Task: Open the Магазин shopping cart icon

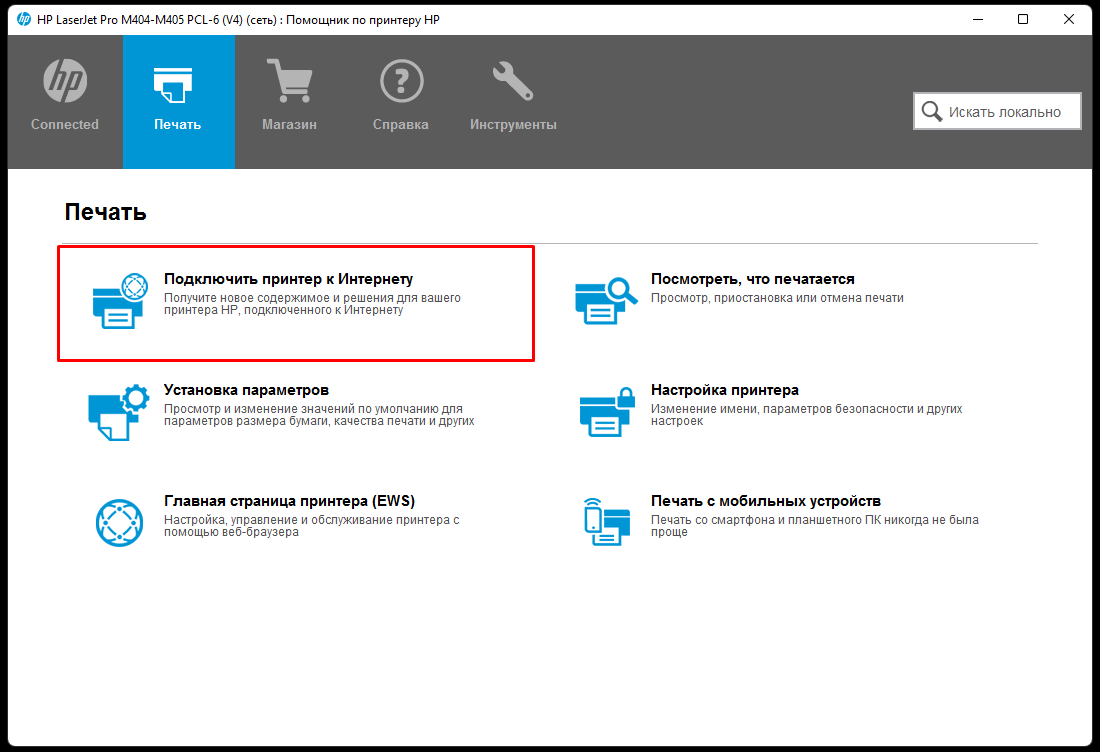Action: [289, 81]
